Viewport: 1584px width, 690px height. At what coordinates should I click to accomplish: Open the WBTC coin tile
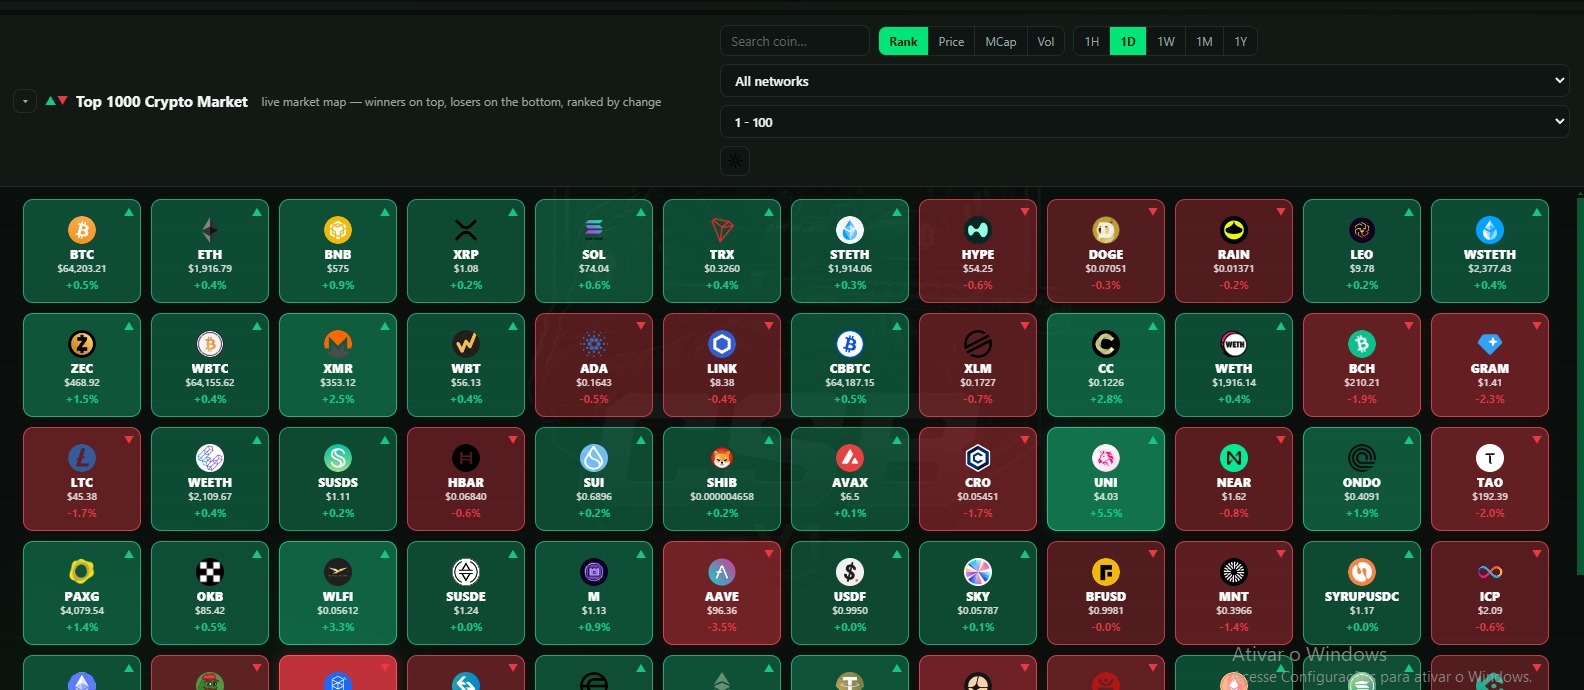pos(210,365)
